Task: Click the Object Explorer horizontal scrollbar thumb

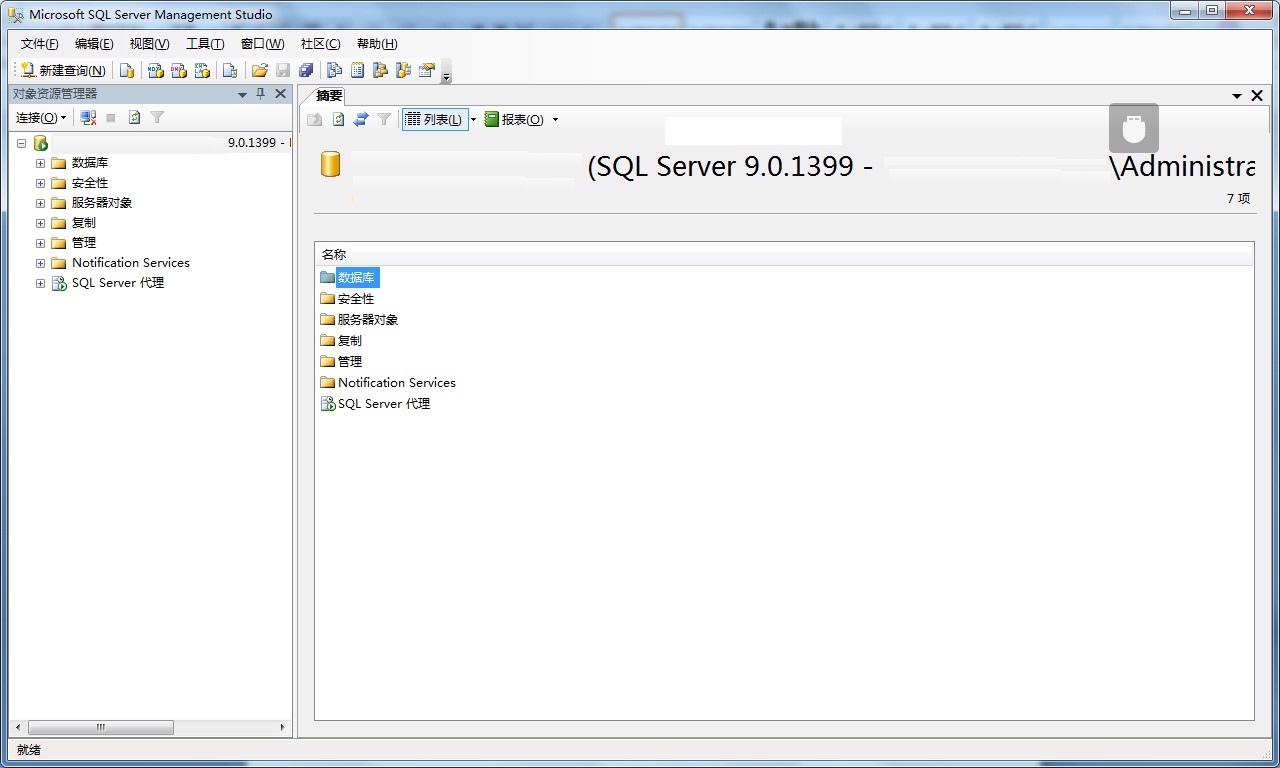Action: tap(101, 728)
